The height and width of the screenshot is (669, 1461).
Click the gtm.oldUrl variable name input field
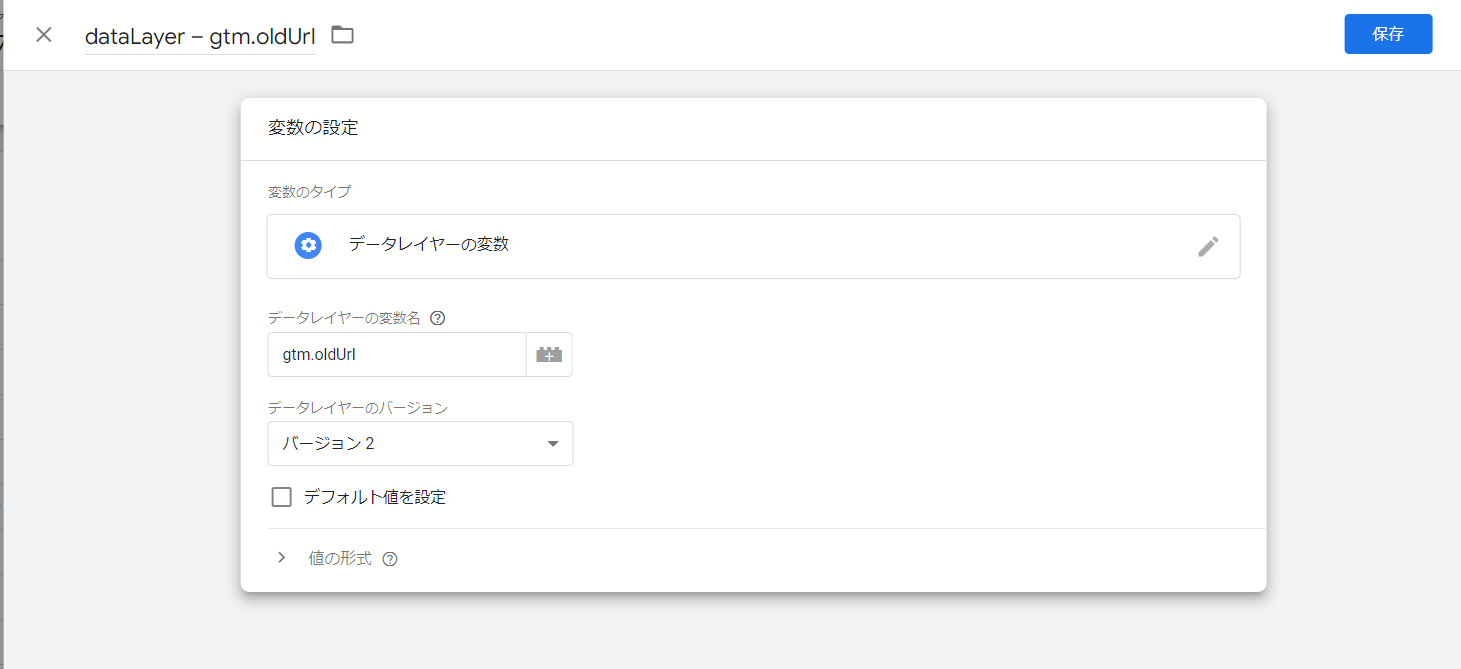[x=396, y=355]
